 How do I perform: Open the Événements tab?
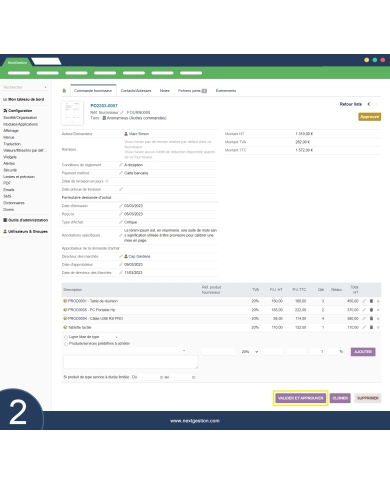pos(226,91)
